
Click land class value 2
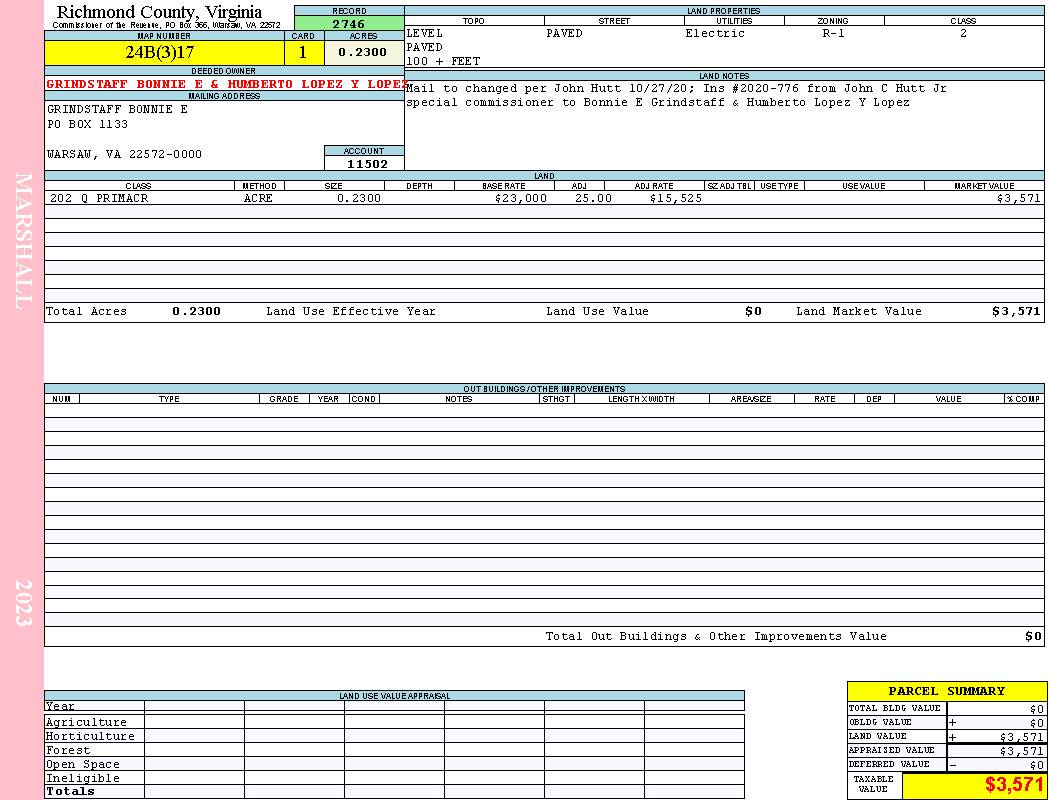coord(963,33)
